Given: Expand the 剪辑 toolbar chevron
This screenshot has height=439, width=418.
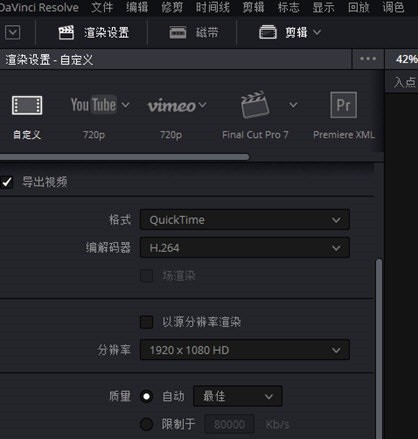Looking at the screenshot, I should click(x=317, y=32).
